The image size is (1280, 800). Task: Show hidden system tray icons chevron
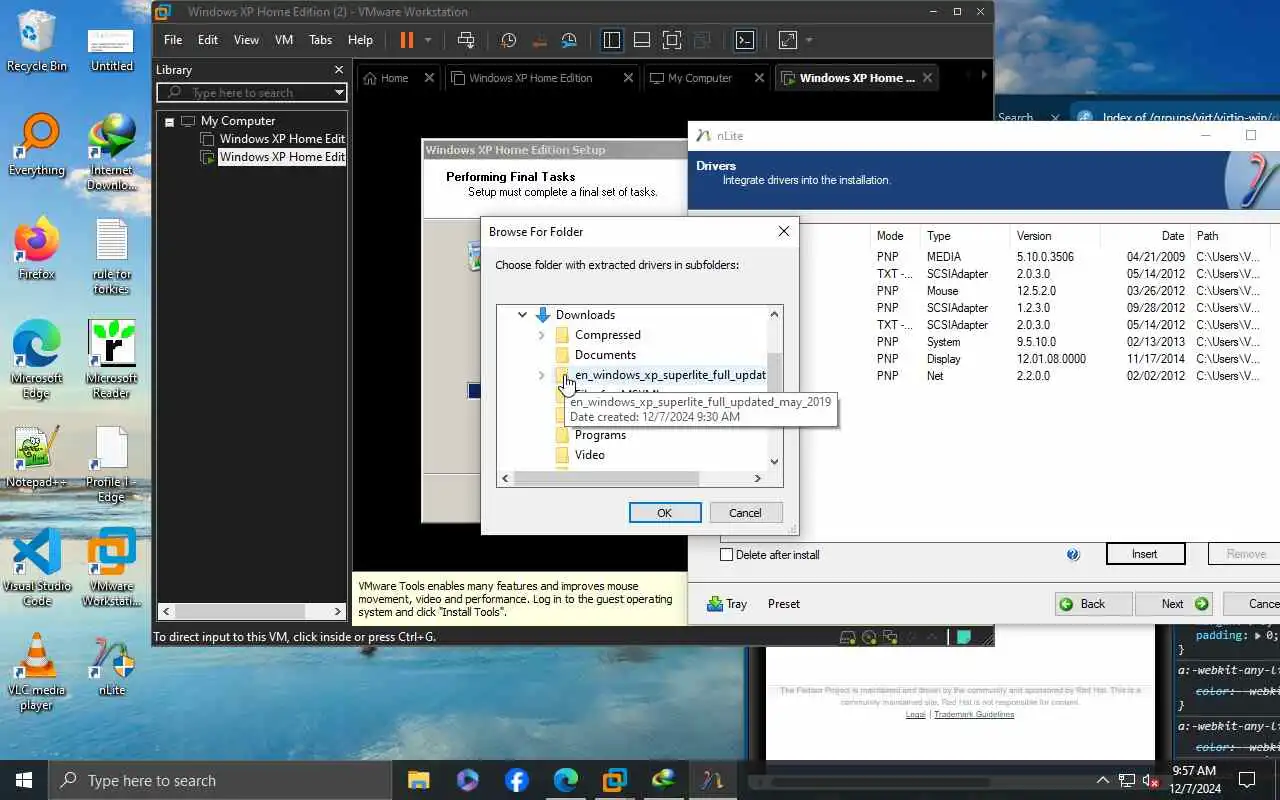click(1103, 780)
